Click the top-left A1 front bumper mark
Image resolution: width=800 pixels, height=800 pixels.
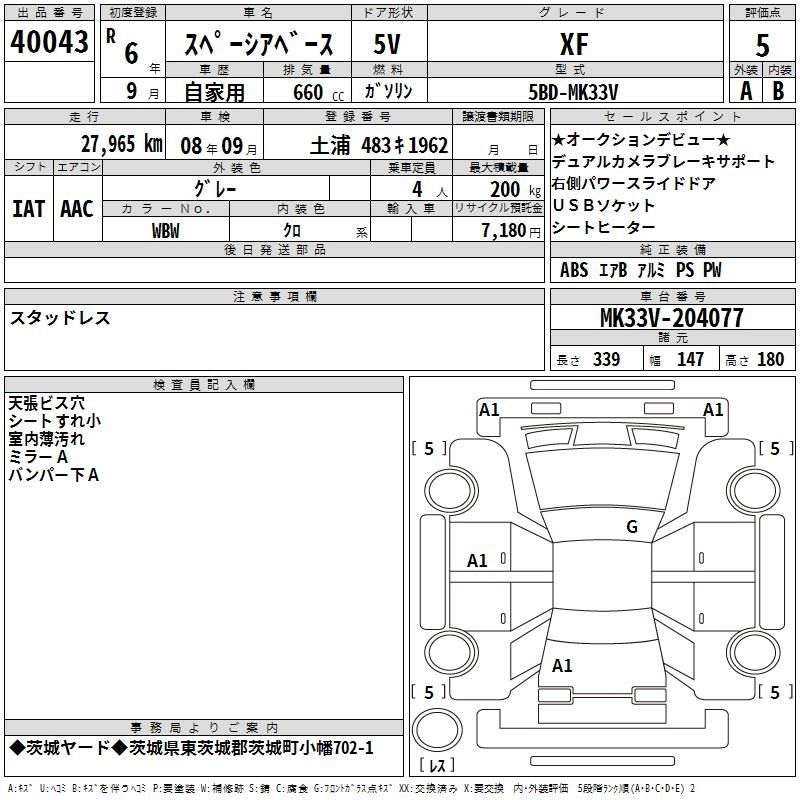click(x=489, y=410)
